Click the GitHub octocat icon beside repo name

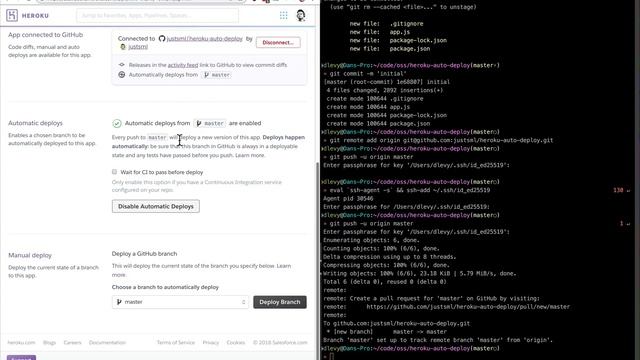click(162, 38)
